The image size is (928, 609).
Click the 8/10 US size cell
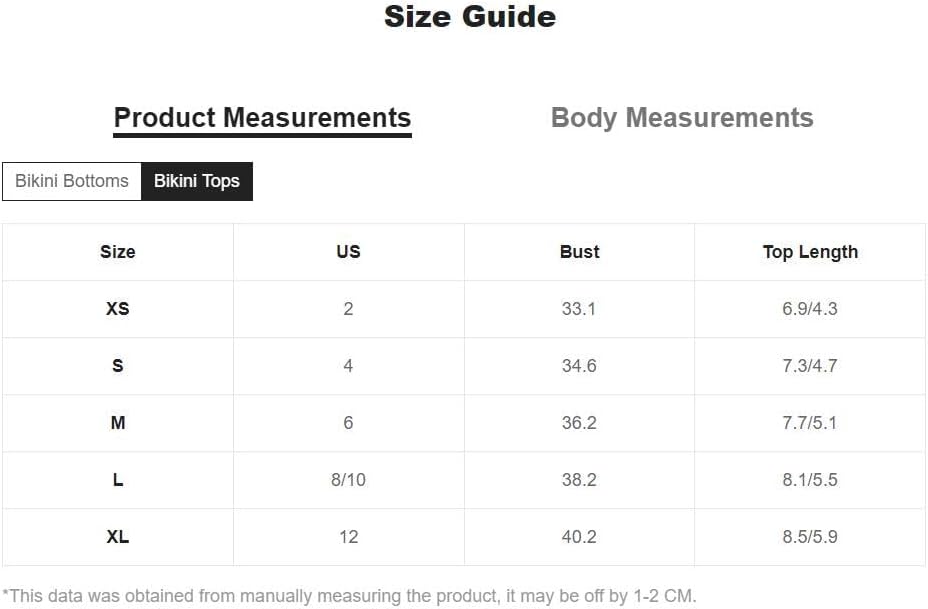pyautogui.click(x=349, y=480)
